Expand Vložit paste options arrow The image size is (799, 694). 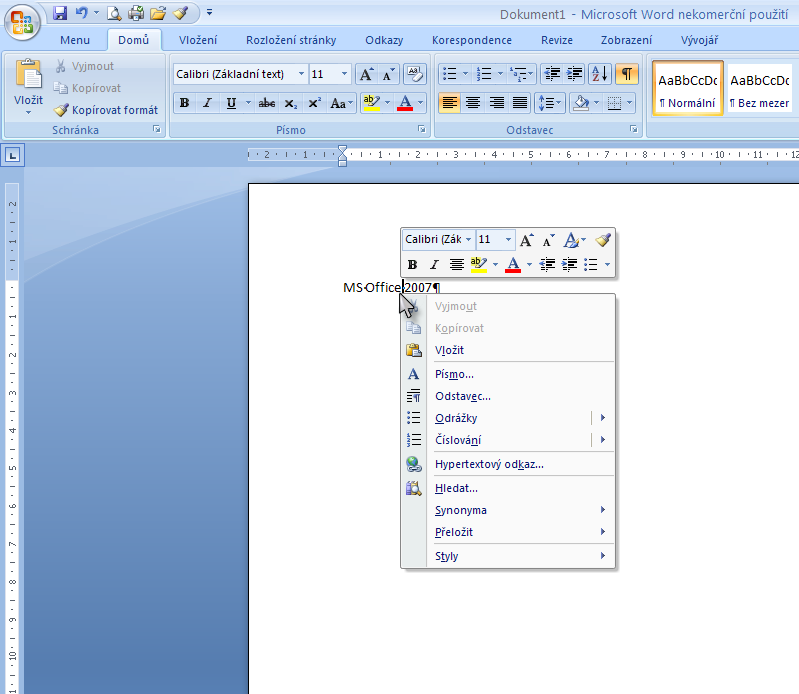coord(29,113)
